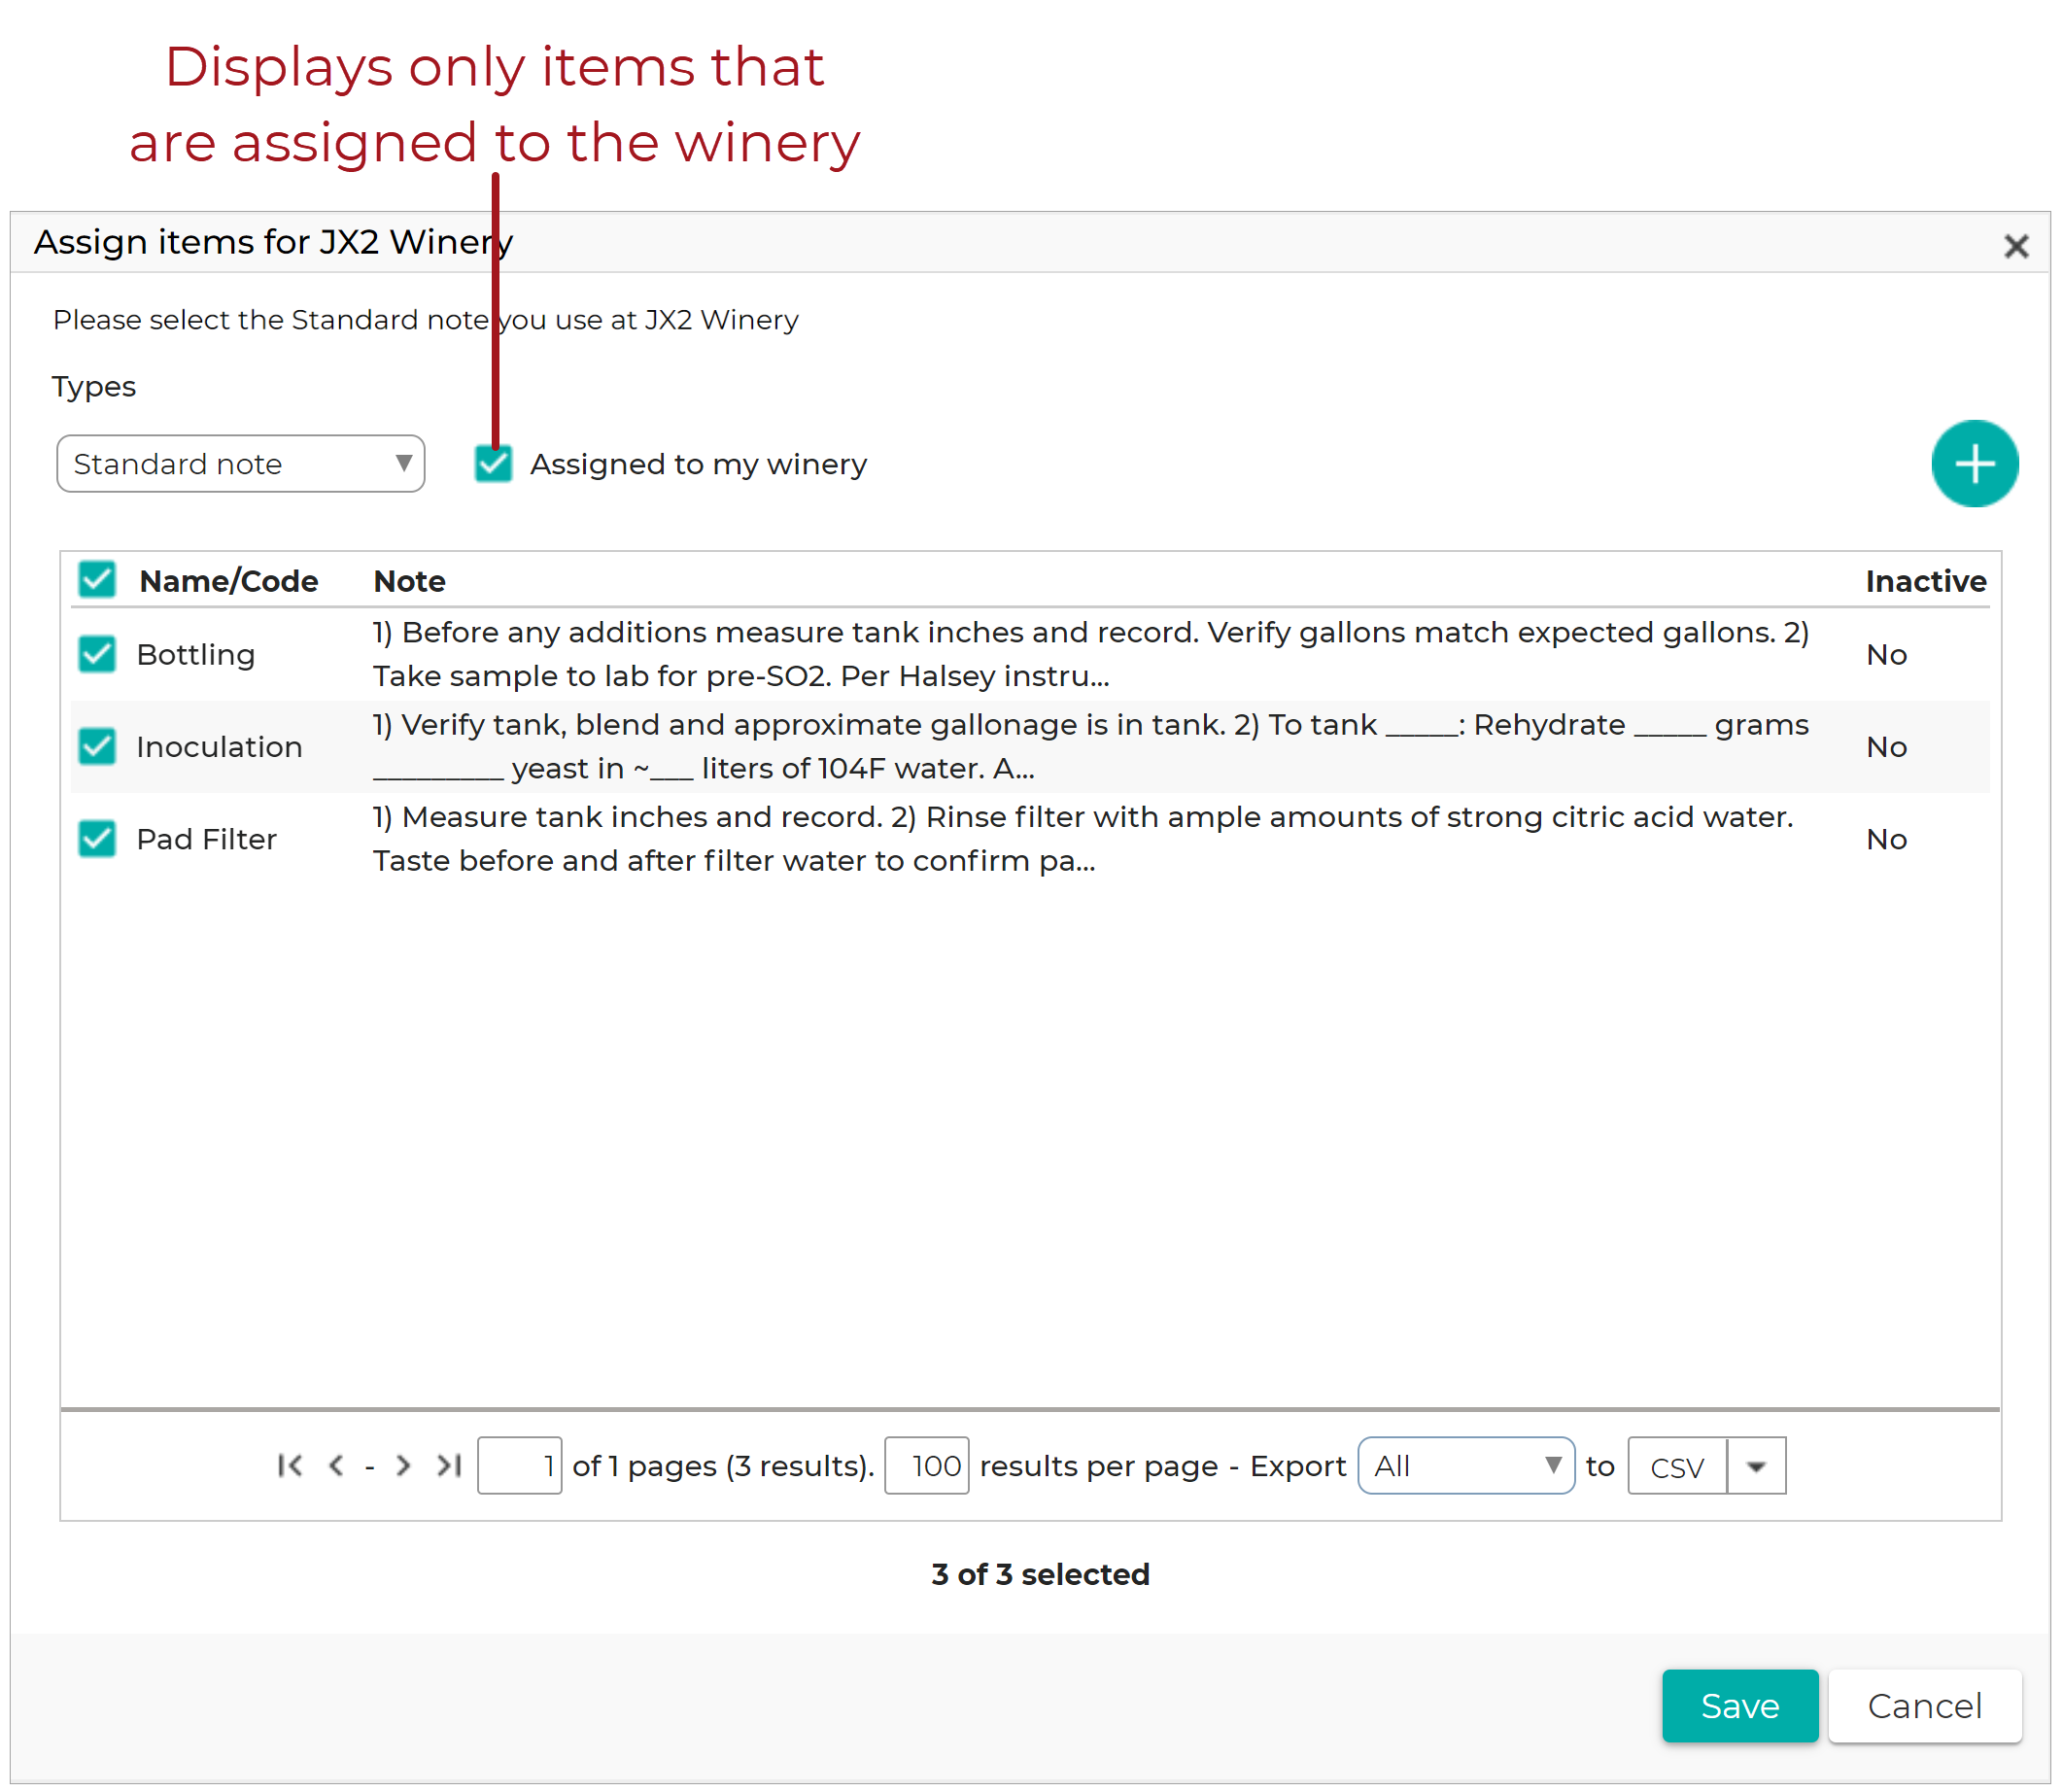
Task: Toggle the select-all checkbox in header
Action: pyautogui.click(x=97, y=579)
